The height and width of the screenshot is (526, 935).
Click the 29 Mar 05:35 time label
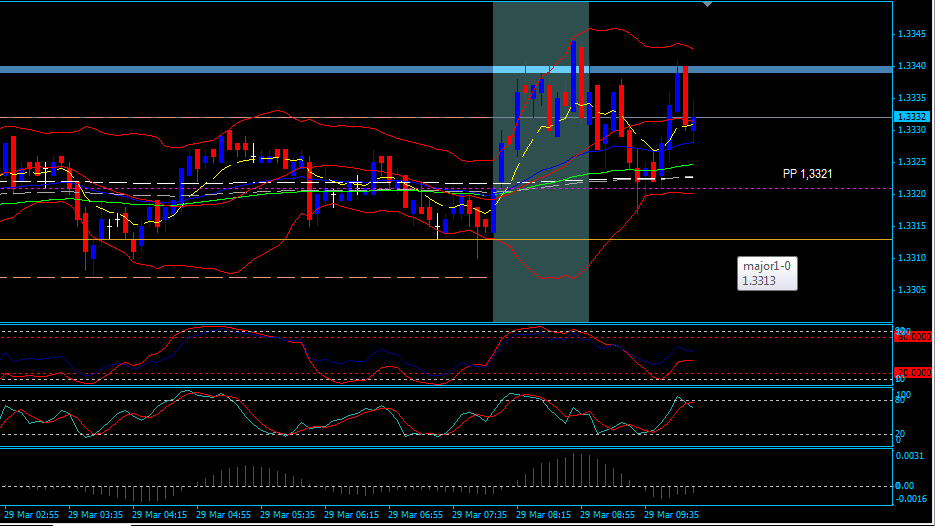tap(287, 514)
